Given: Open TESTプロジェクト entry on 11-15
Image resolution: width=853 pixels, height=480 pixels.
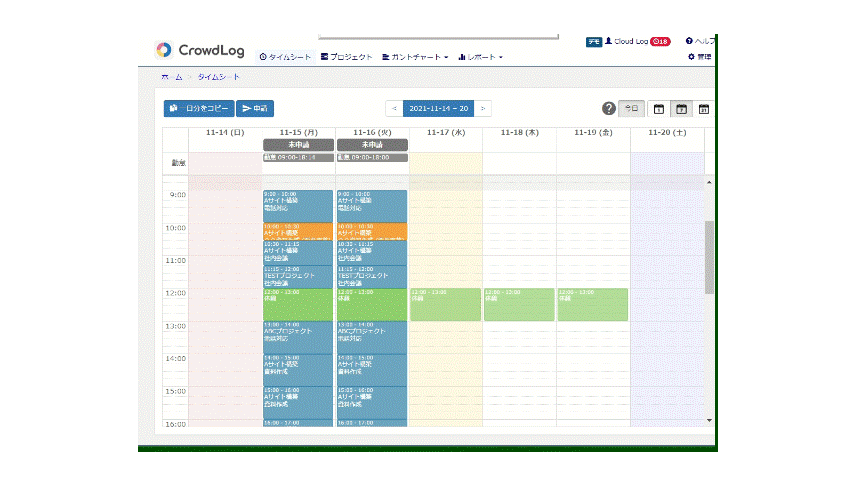Looking at the screenshot, I should coord(298,276).
